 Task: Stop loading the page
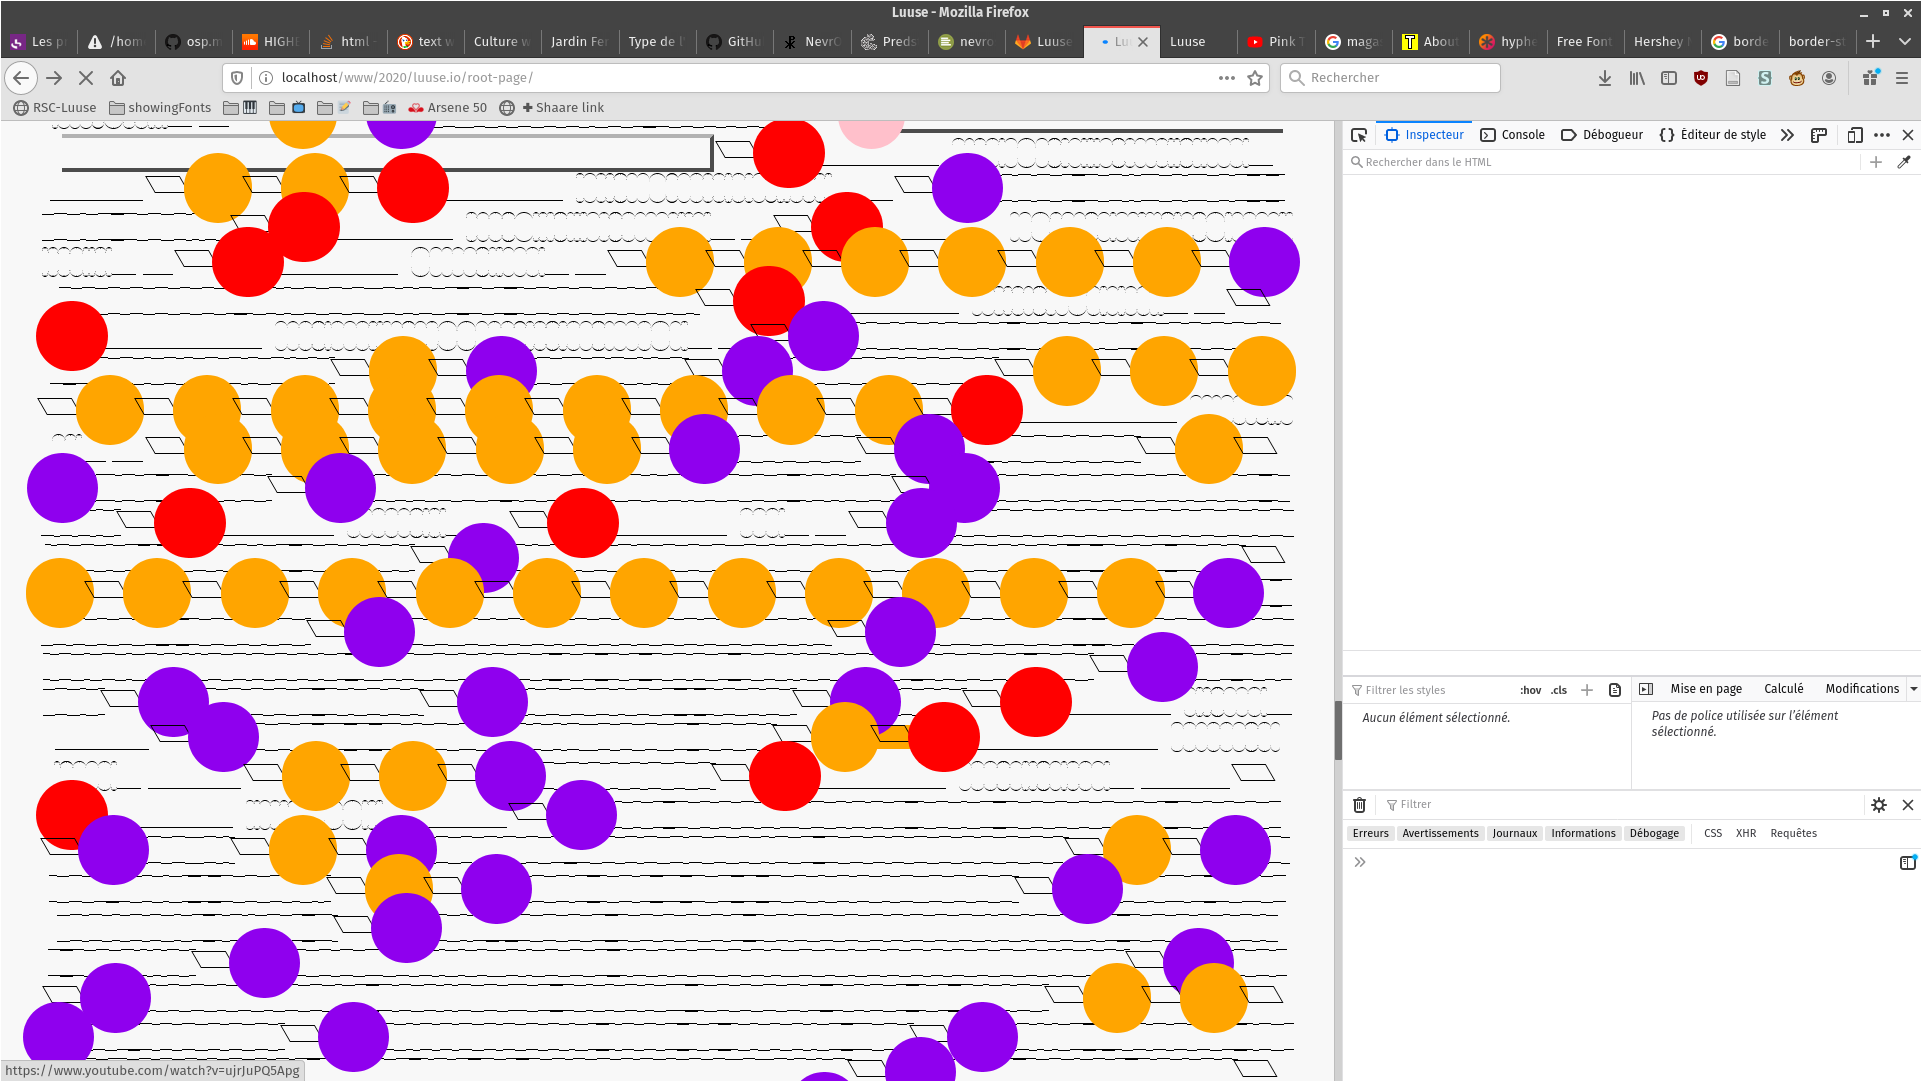coord(86,78)
